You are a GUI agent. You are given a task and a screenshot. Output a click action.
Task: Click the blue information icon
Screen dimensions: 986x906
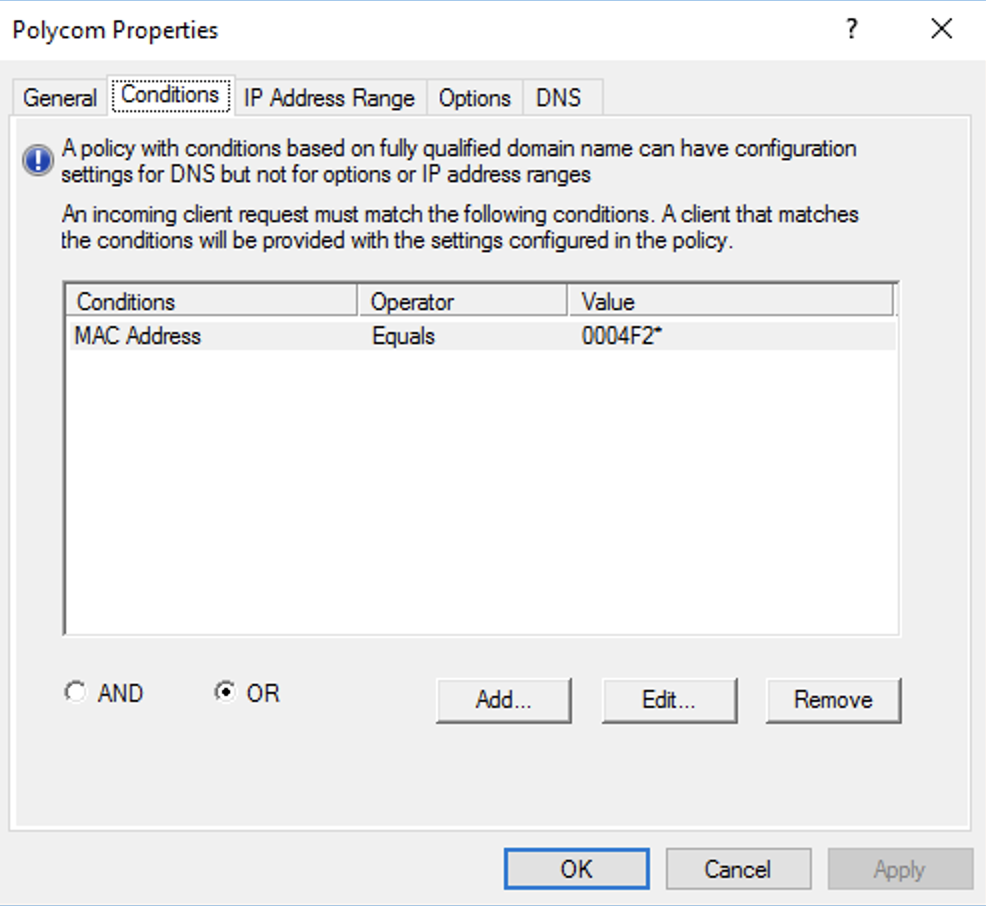(38, 160)
